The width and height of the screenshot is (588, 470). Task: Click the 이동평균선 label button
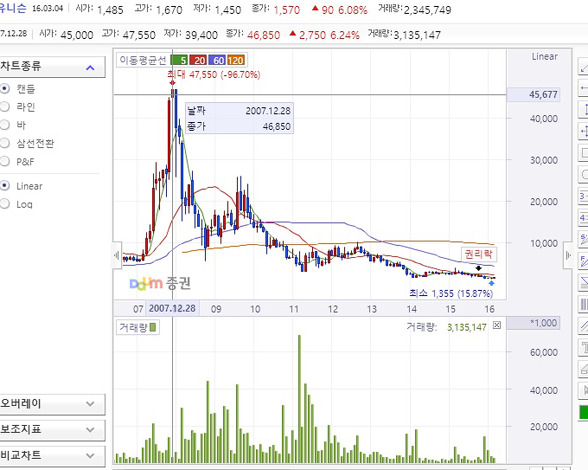[142, 60]
